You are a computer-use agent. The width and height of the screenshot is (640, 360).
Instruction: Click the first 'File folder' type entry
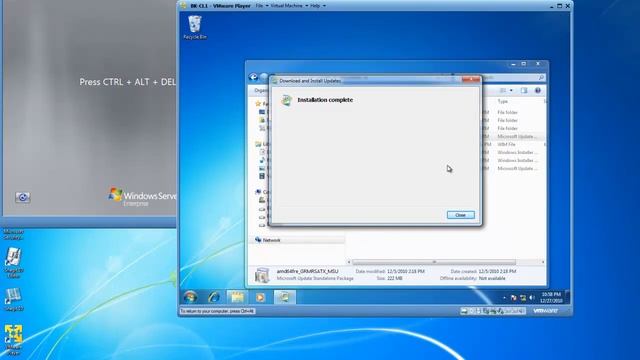507,112
